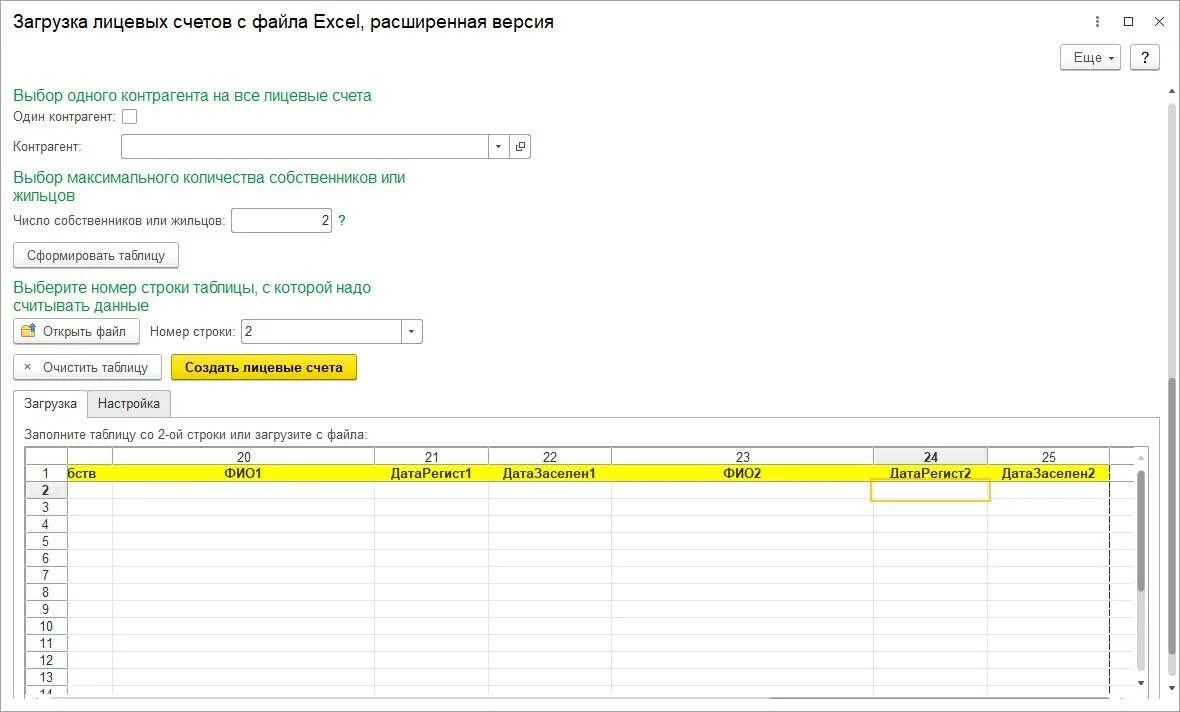
Task: Select row header 10
Action: pyautogui.click(x=46, y=626)
